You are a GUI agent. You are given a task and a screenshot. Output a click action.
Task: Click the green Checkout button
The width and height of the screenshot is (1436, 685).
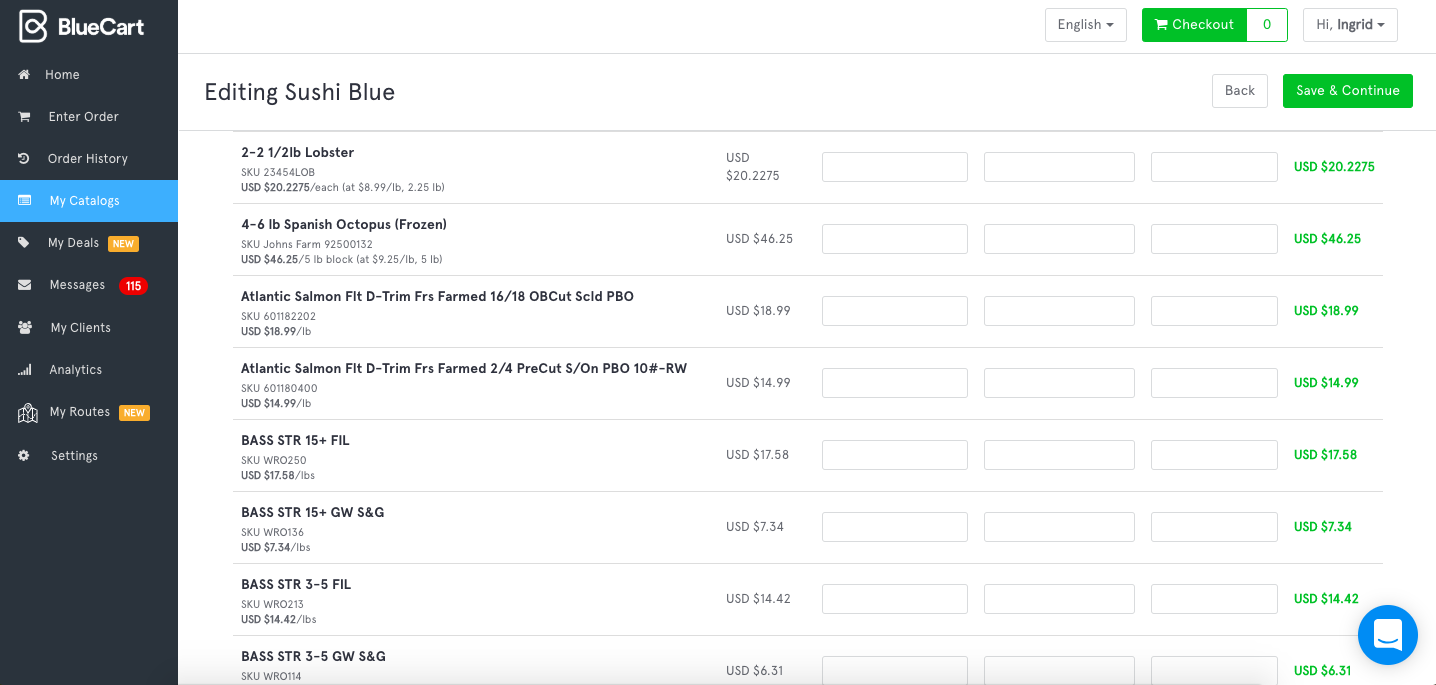pos(1194,24)
